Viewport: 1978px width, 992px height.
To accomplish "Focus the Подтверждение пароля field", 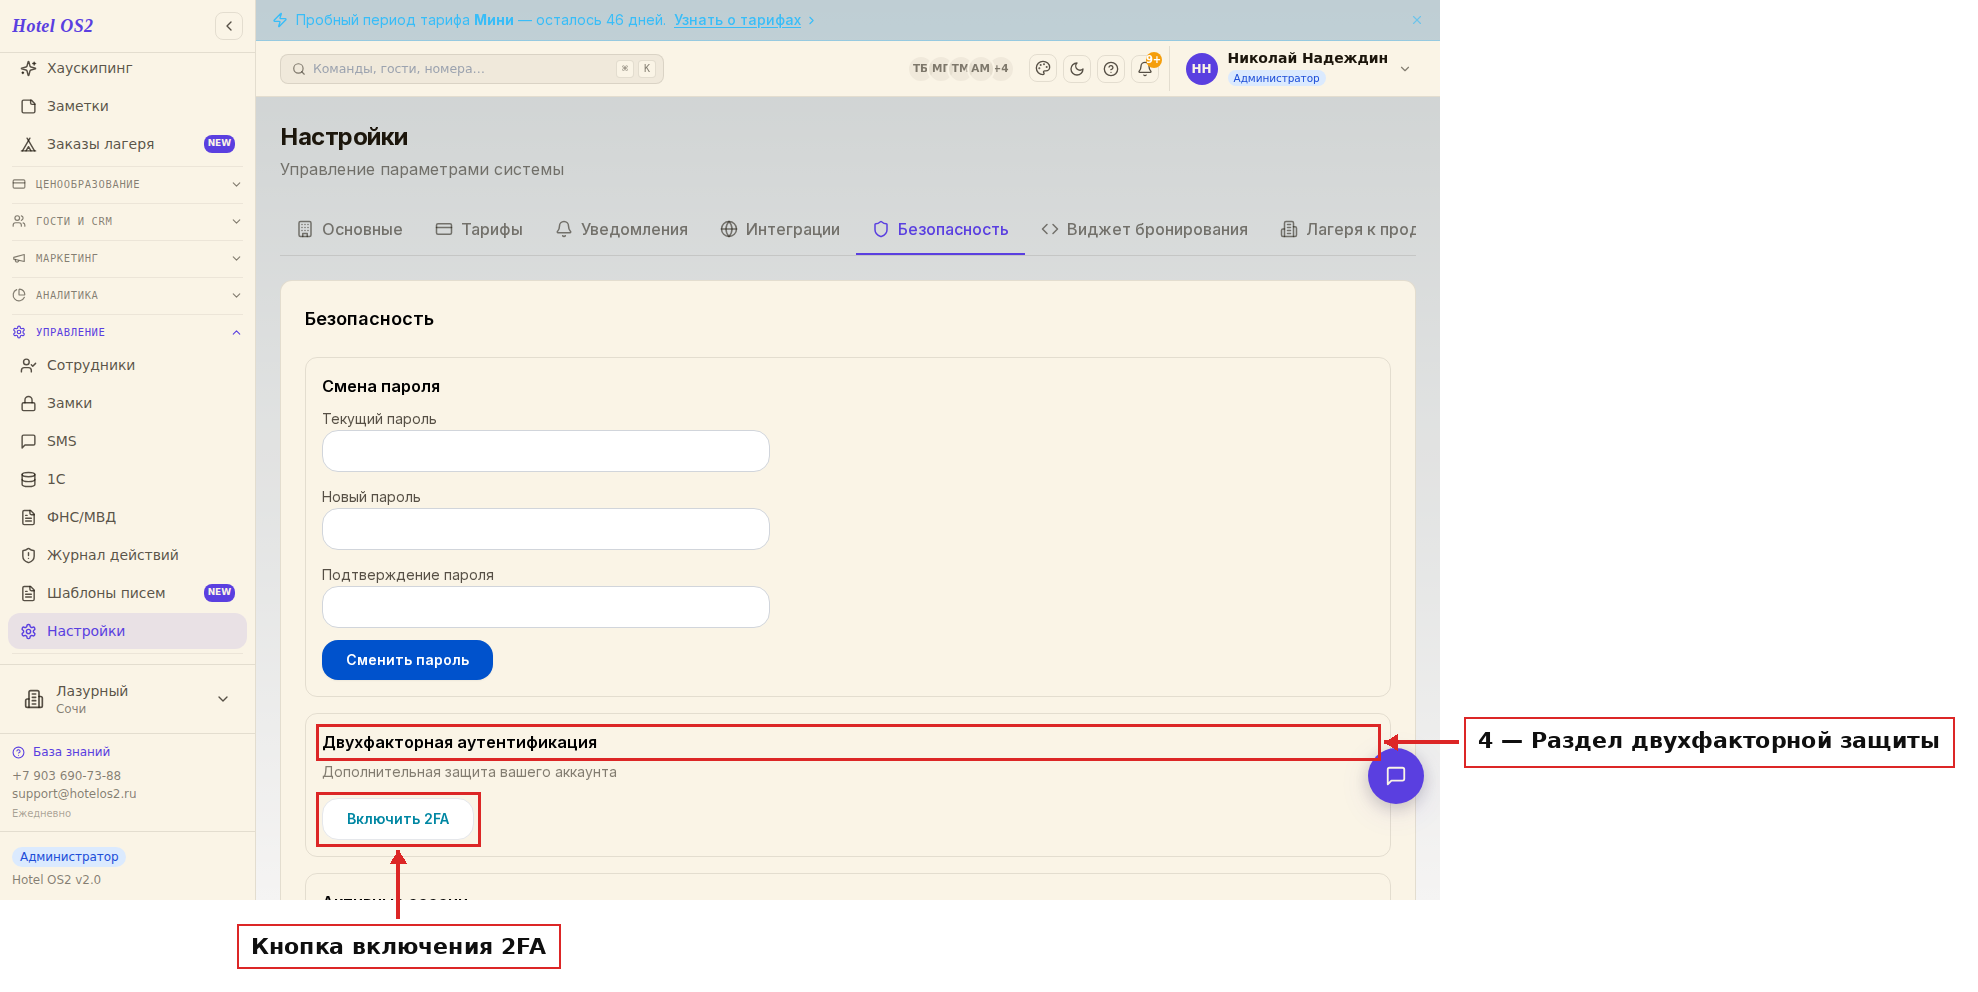I will [x=545, y=607].
